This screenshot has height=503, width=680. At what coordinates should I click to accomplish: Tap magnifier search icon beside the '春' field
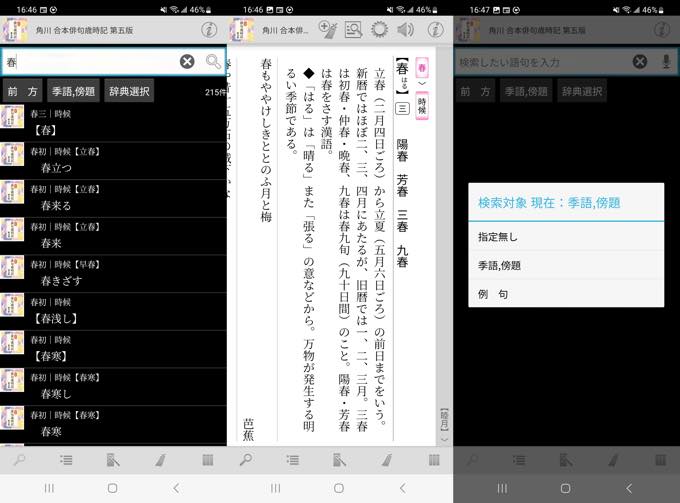213,62
